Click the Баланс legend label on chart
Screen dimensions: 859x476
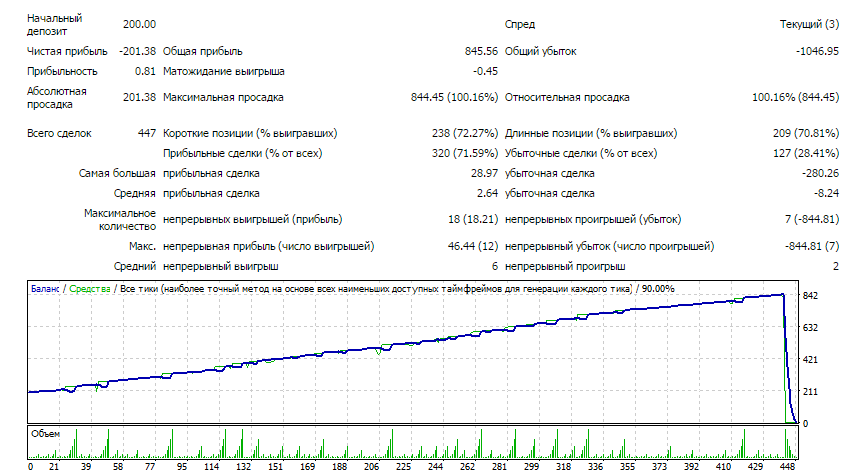coord(45,289)
